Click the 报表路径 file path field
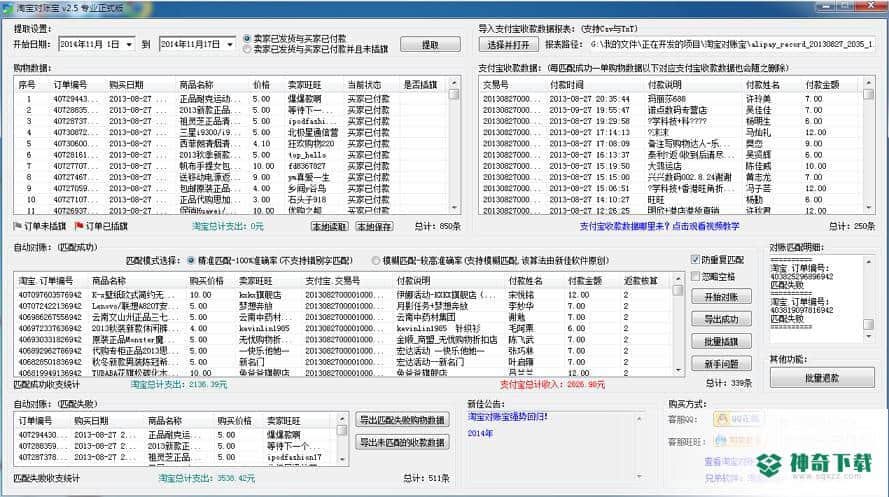This screenshot has height=497, width=889. [732, 44]
